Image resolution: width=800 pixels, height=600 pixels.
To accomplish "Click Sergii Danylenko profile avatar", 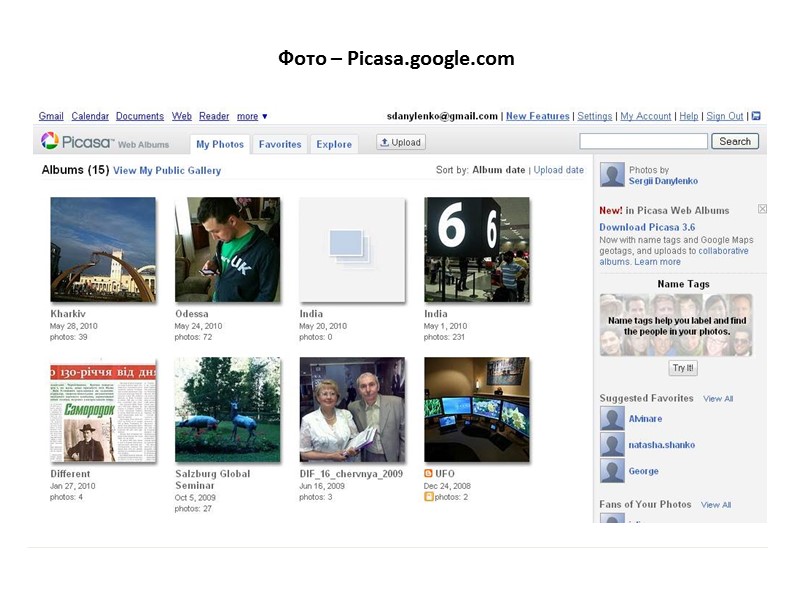I will coord(612,175).
